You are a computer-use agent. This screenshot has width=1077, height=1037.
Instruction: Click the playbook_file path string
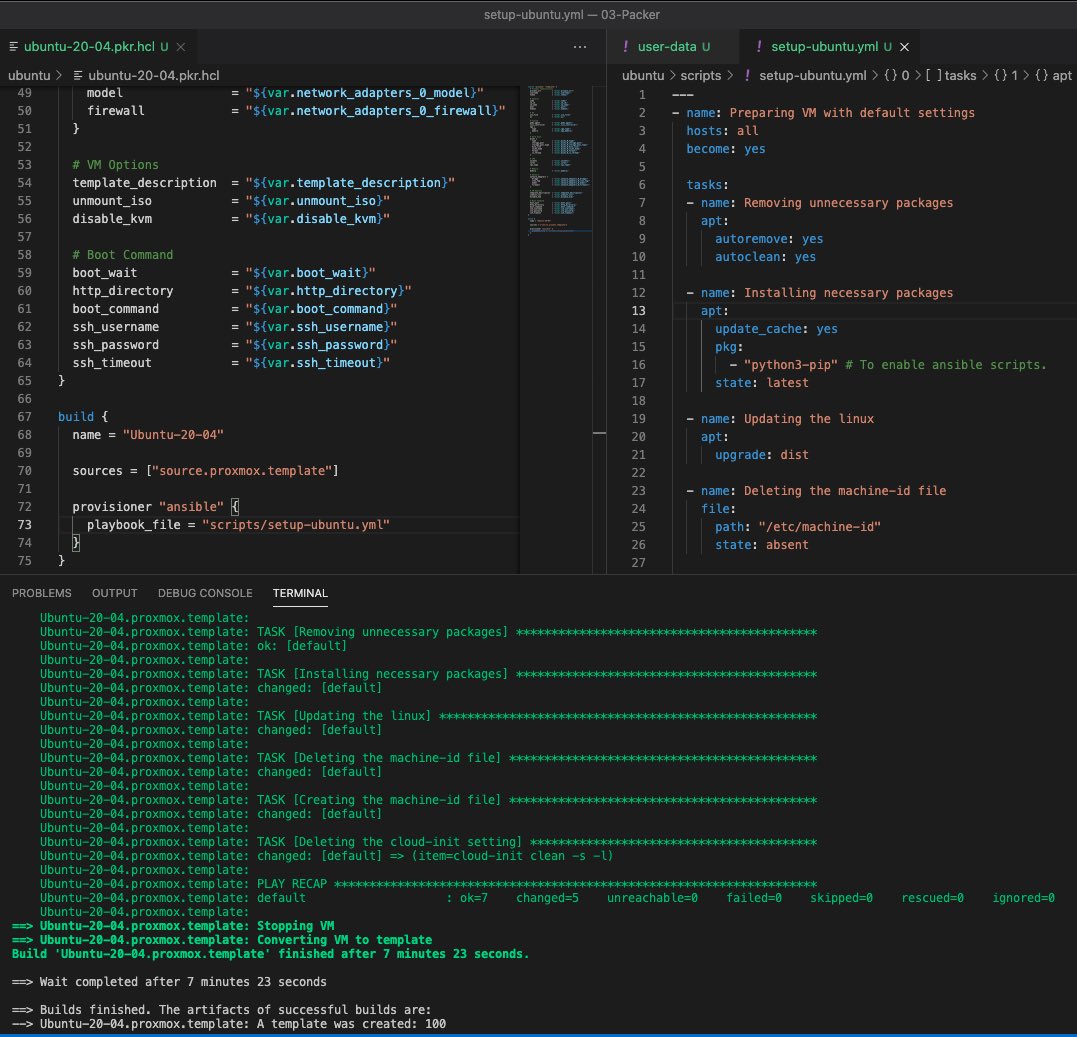click(x=296, y=525)
